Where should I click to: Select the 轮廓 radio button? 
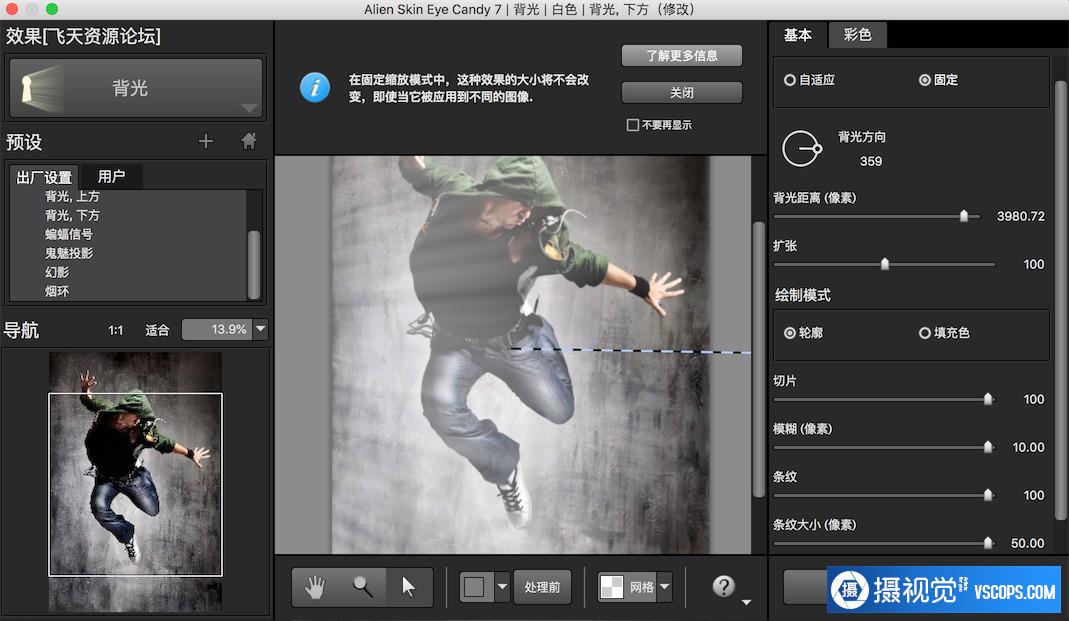click(x=789, y=333)
